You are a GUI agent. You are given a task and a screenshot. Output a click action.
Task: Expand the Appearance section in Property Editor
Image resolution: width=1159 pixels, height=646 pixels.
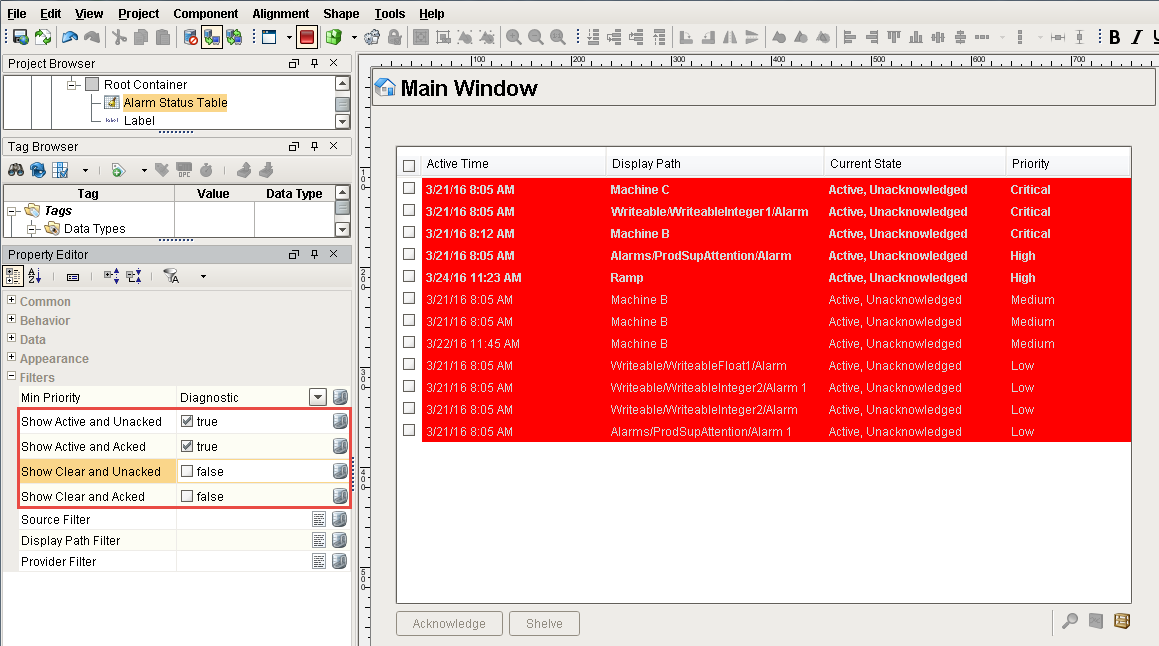9,358
